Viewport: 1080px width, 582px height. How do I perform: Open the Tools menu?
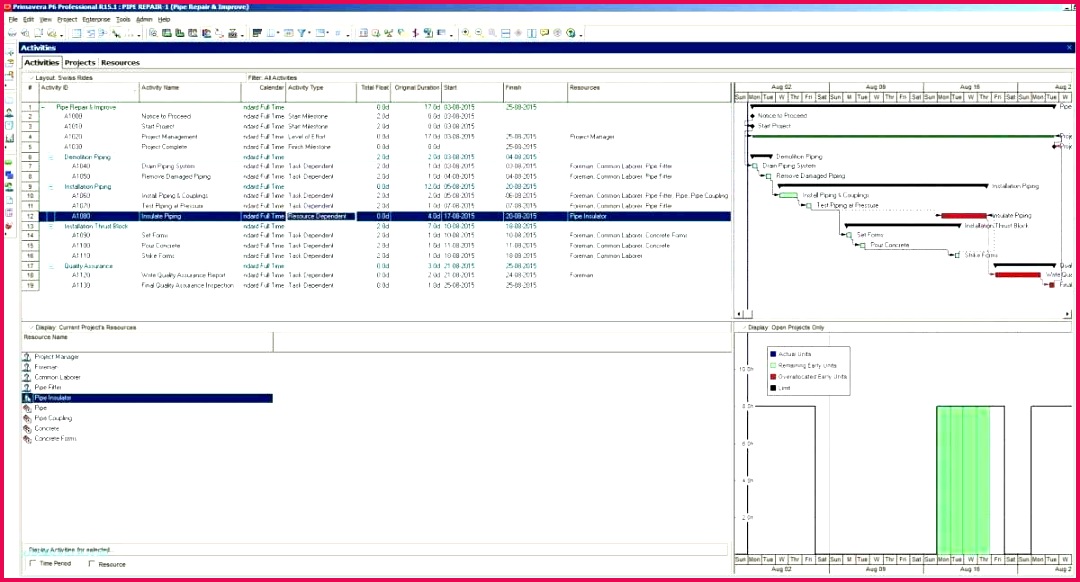point(123,19)
